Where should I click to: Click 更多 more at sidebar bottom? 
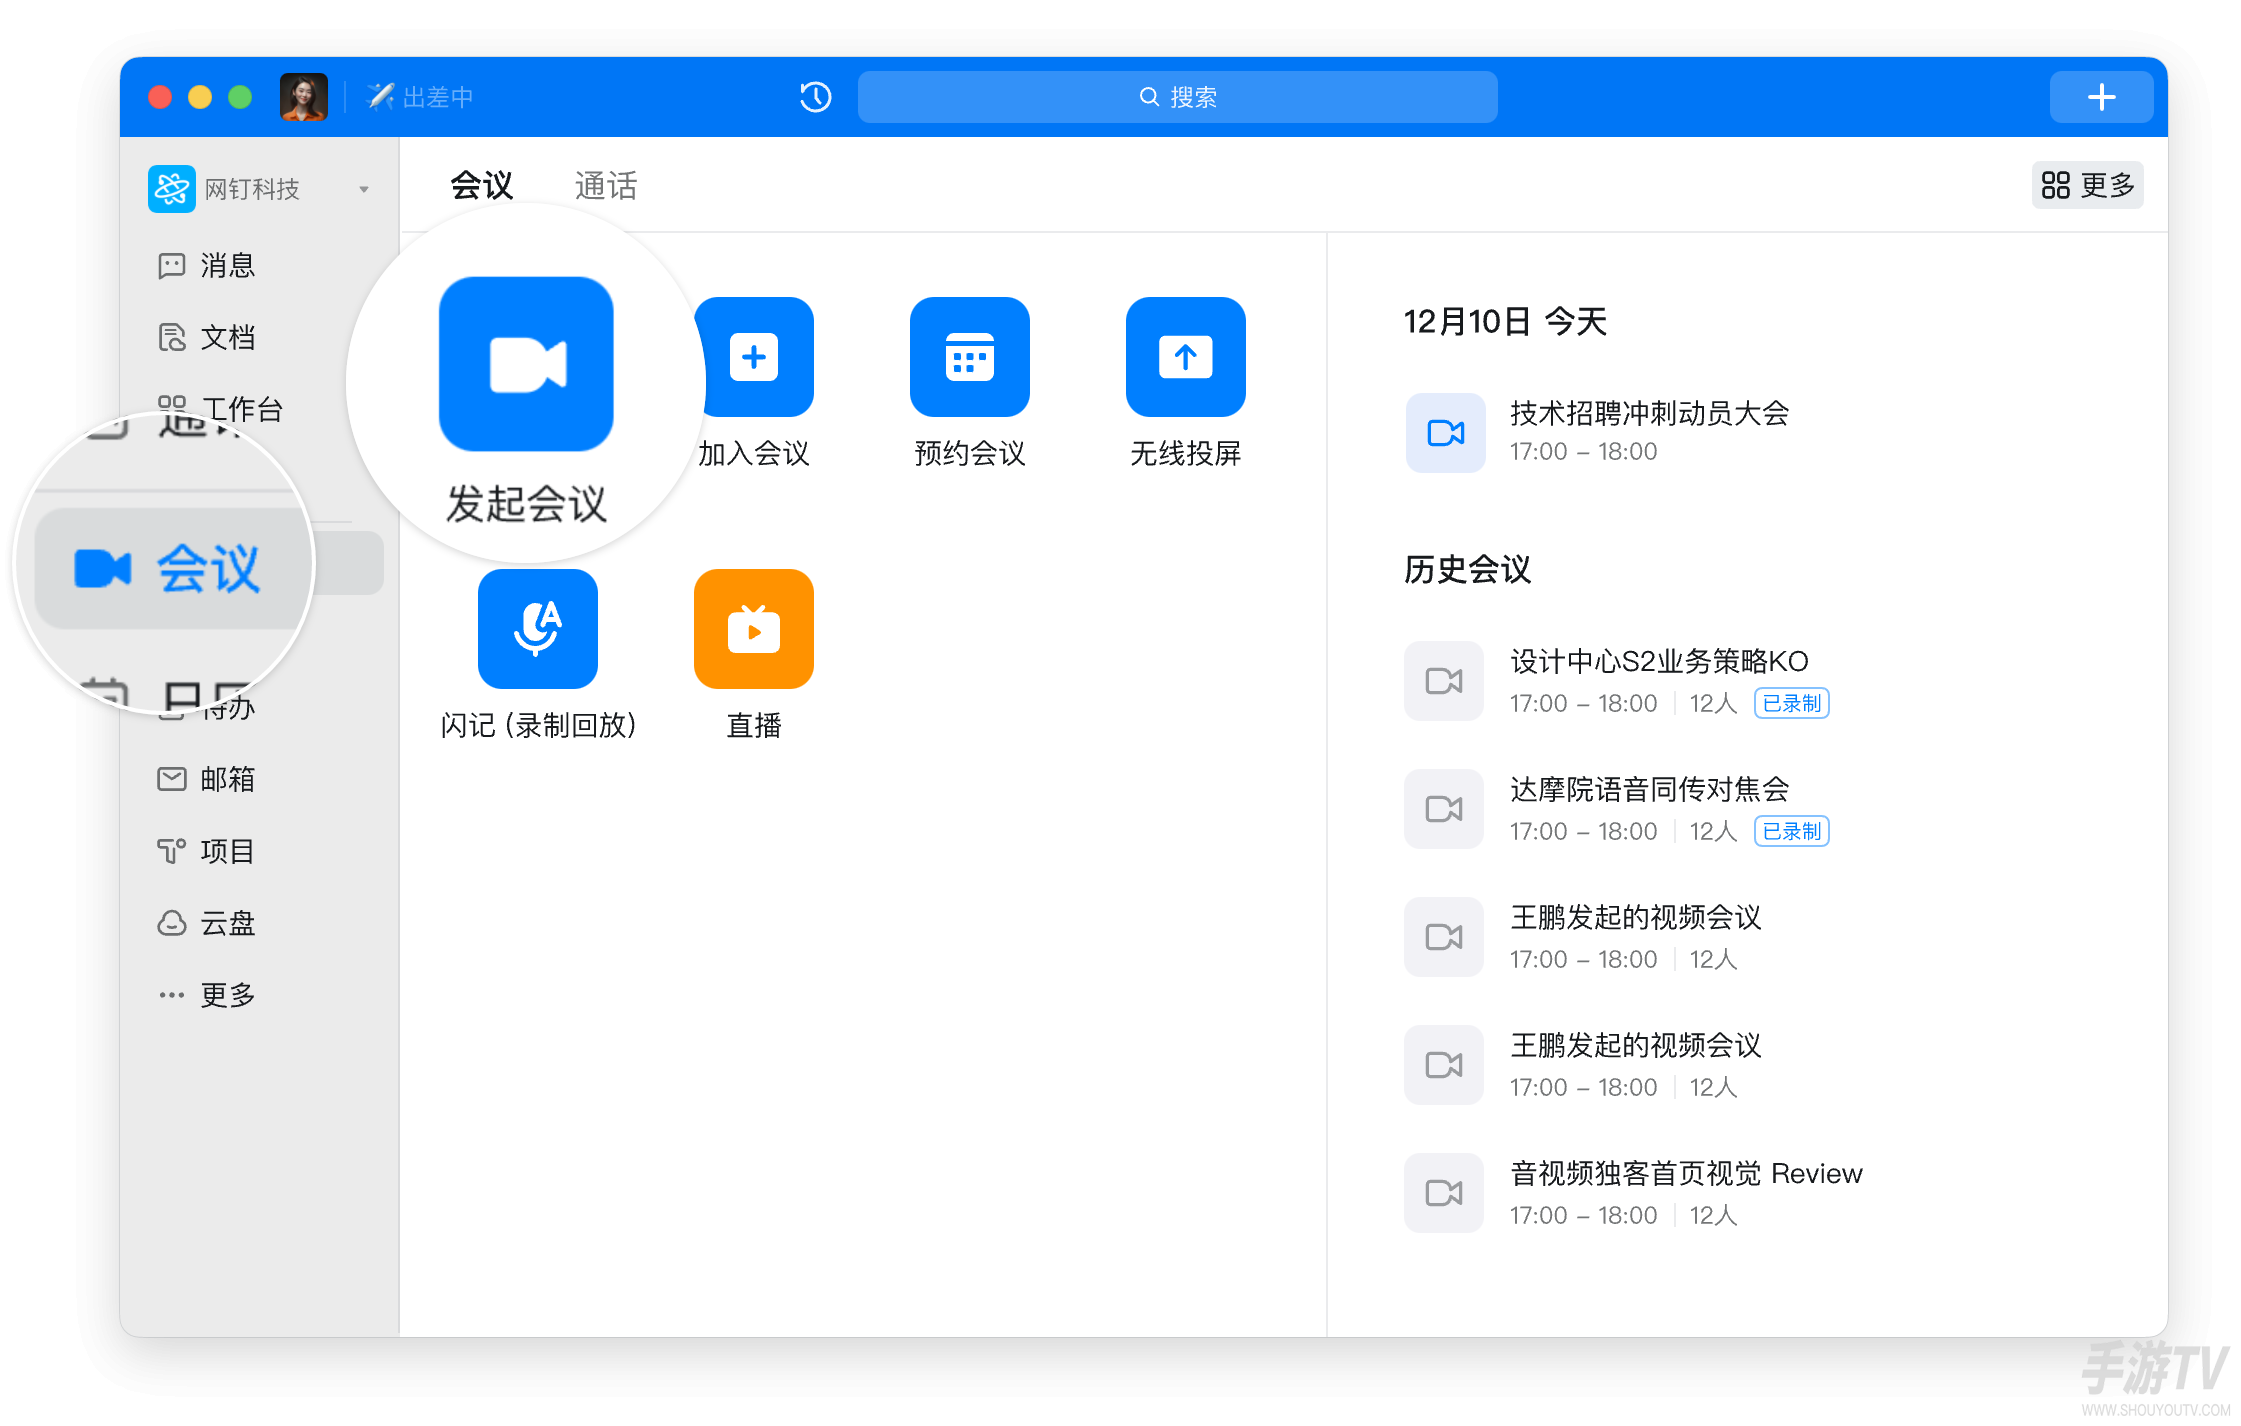pos(207,995)
